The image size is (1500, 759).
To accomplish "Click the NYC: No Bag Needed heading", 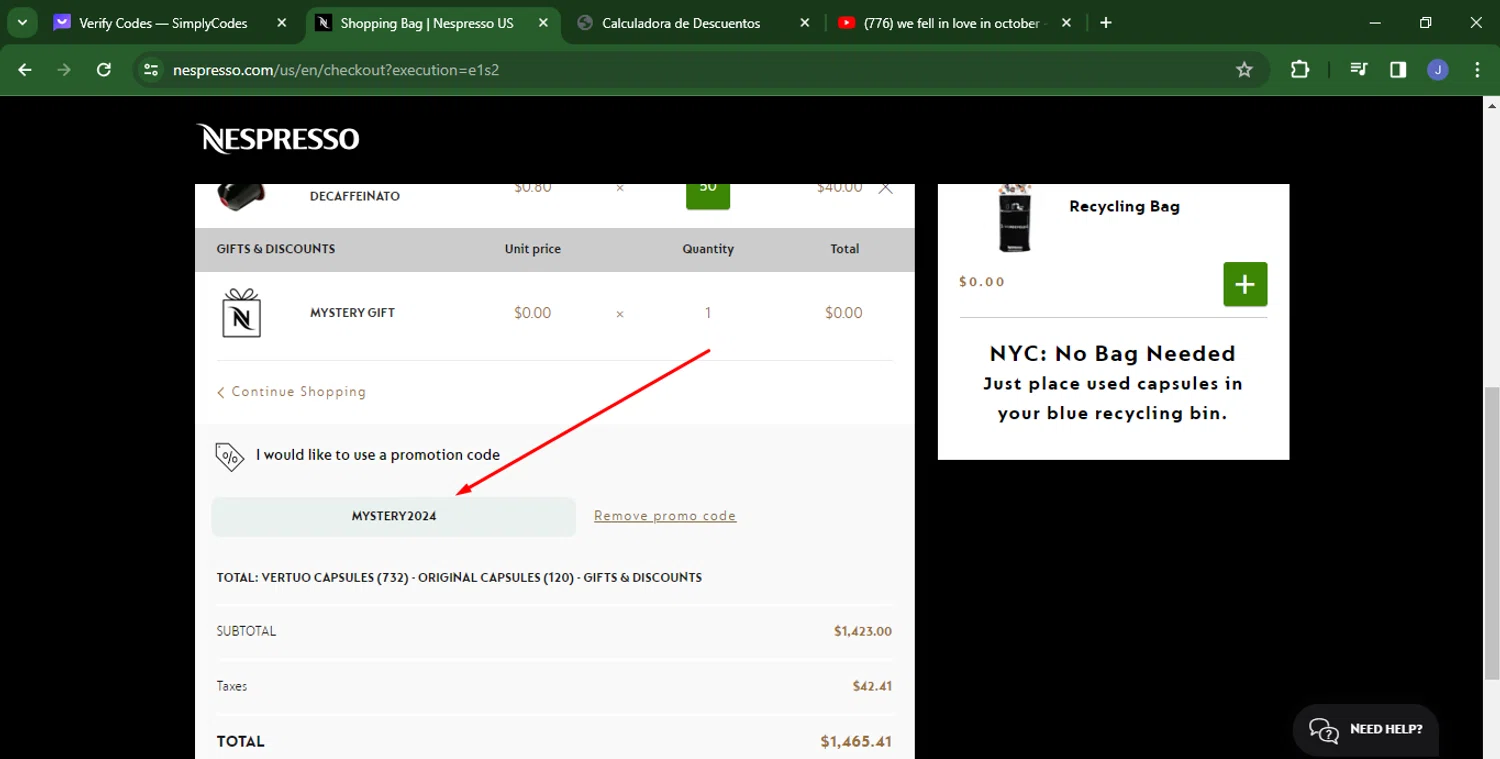I will point(1113,353).
